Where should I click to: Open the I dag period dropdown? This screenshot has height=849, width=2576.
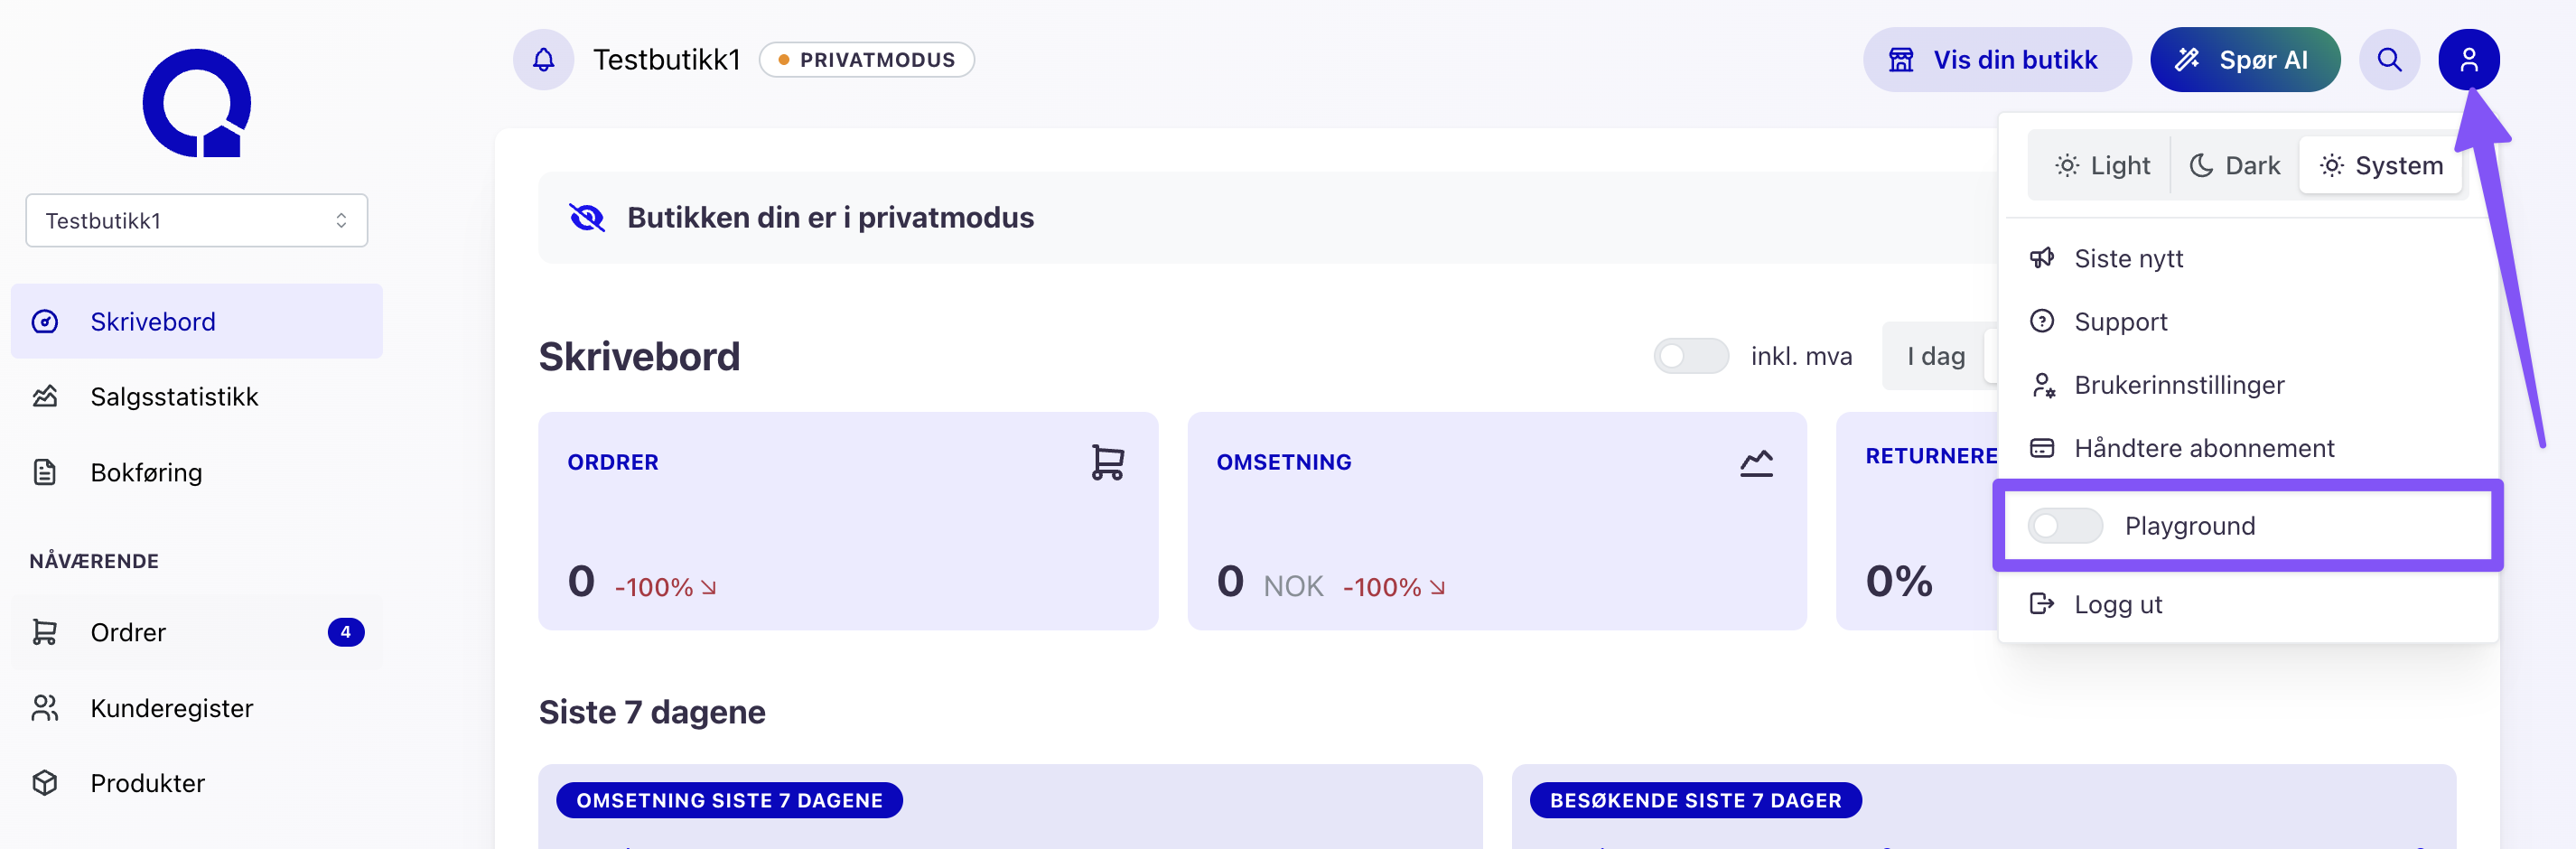[1936, 356]
